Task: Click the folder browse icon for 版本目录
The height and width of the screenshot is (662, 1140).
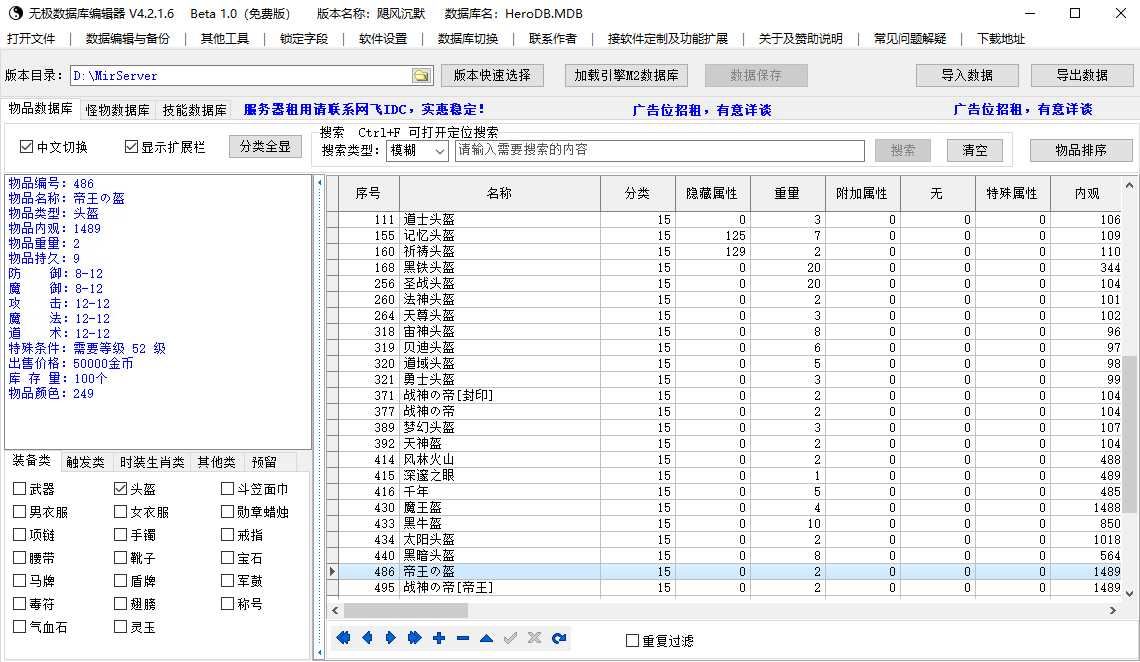Action: click(422, 76)
